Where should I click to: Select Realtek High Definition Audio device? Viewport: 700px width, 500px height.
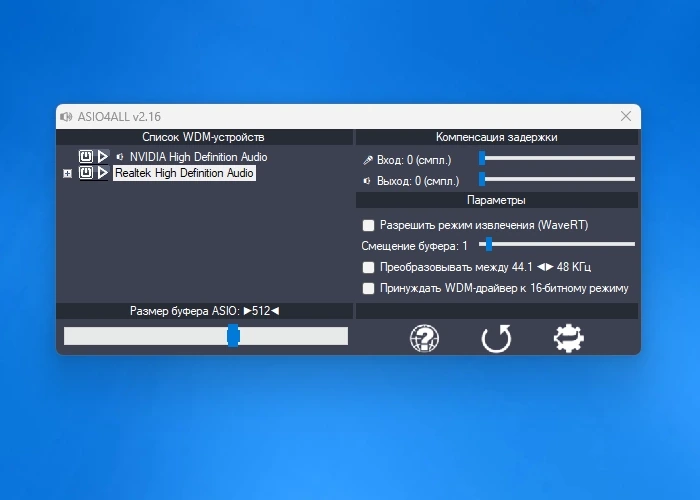pyautogui.click(x=184, y=173)
